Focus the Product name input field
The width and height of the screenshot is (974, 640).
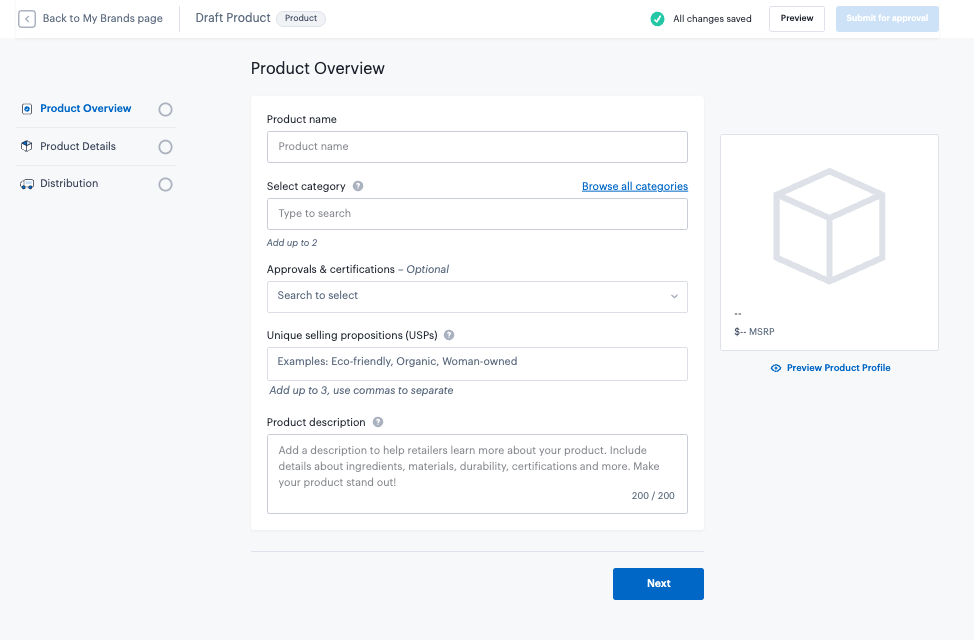(477, 147)
